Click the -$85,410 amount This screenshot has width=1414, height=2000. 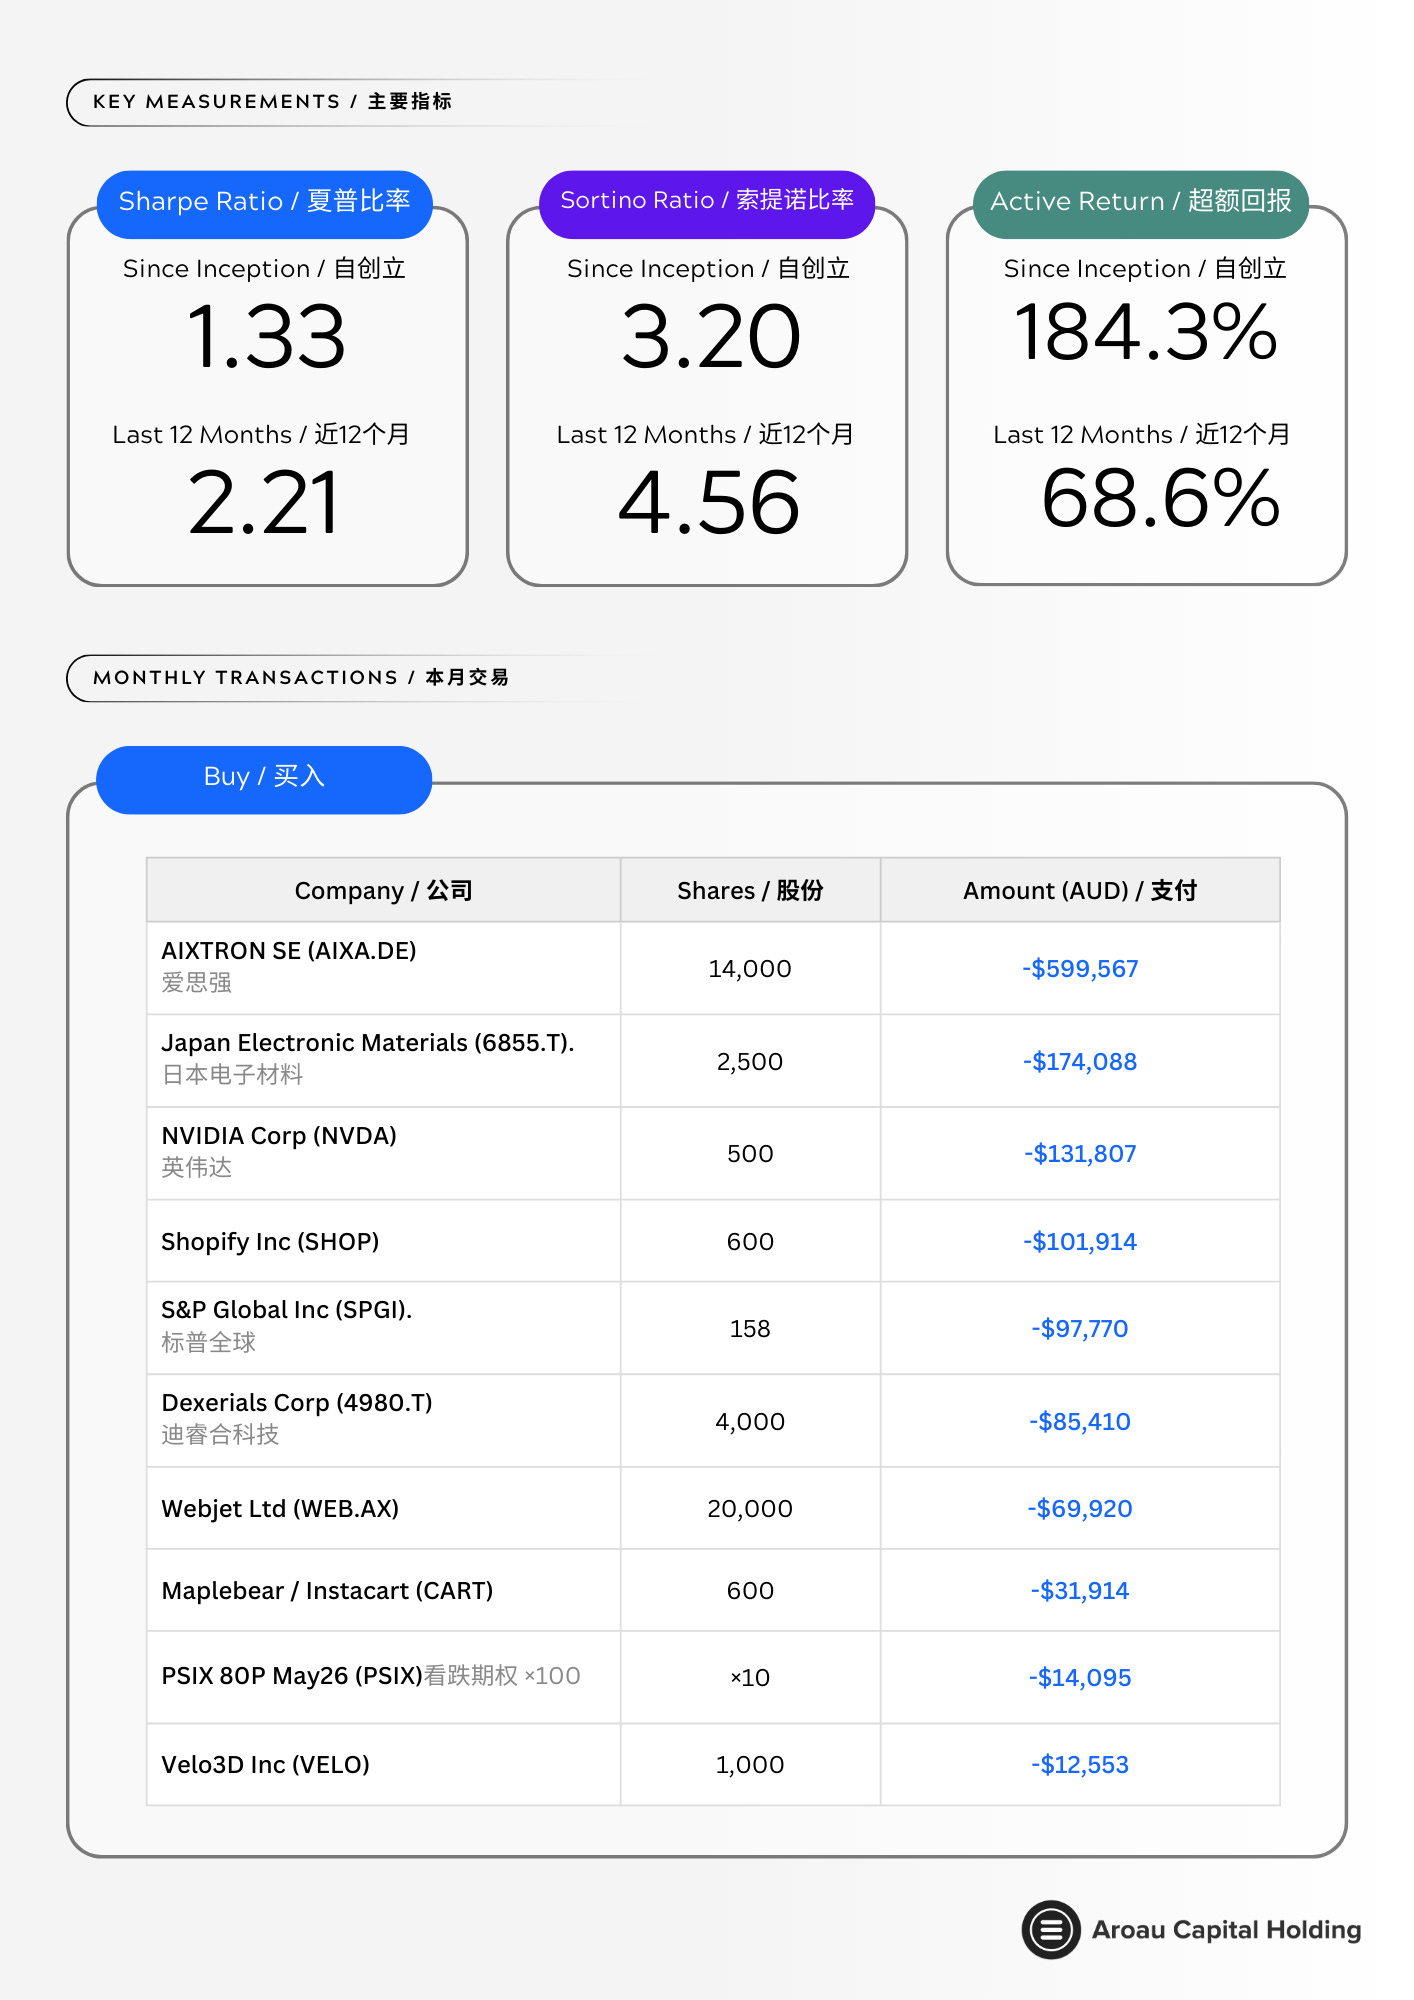point(1080,1422)
